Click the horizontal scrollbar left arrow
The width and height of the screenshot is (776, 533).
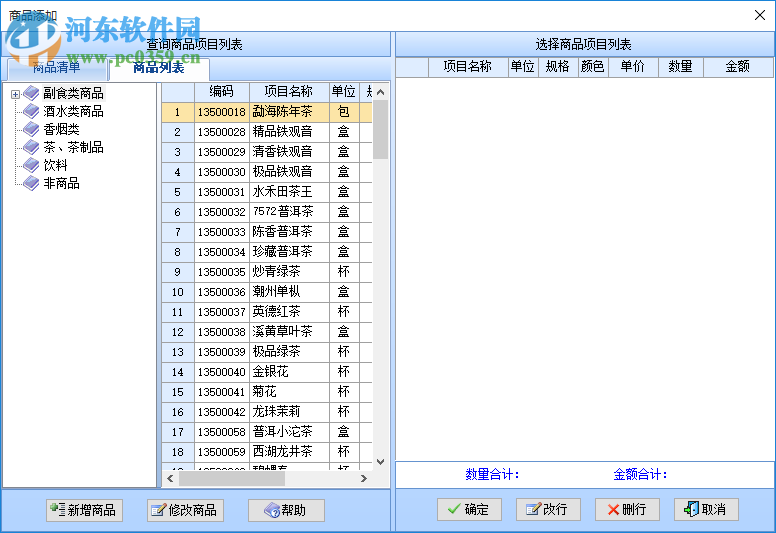pyautogui.click(x=170, y=479)
